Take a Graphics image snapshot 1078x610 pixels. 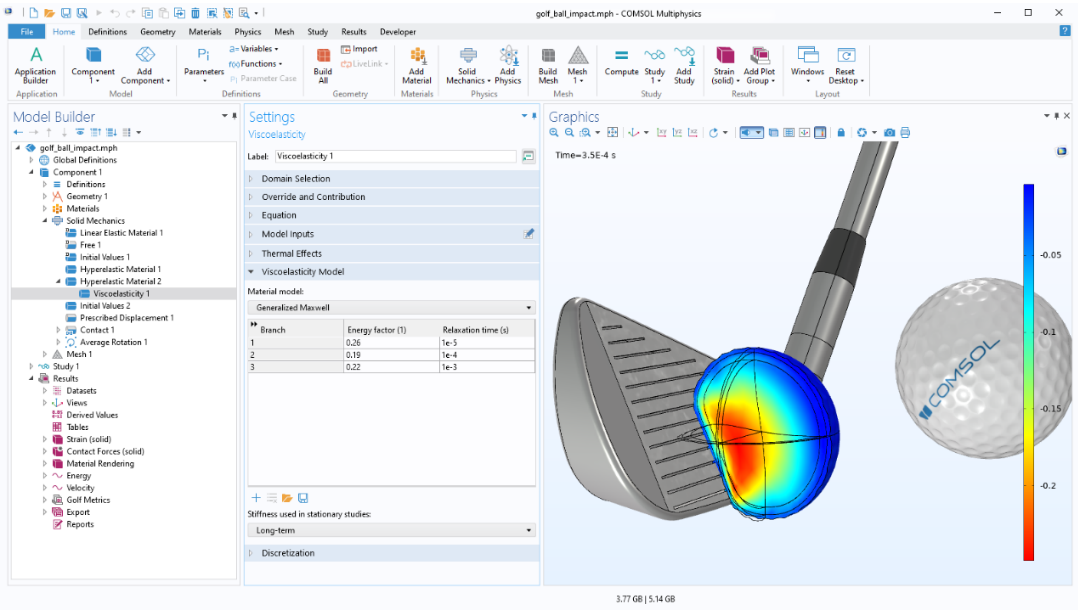890,133
